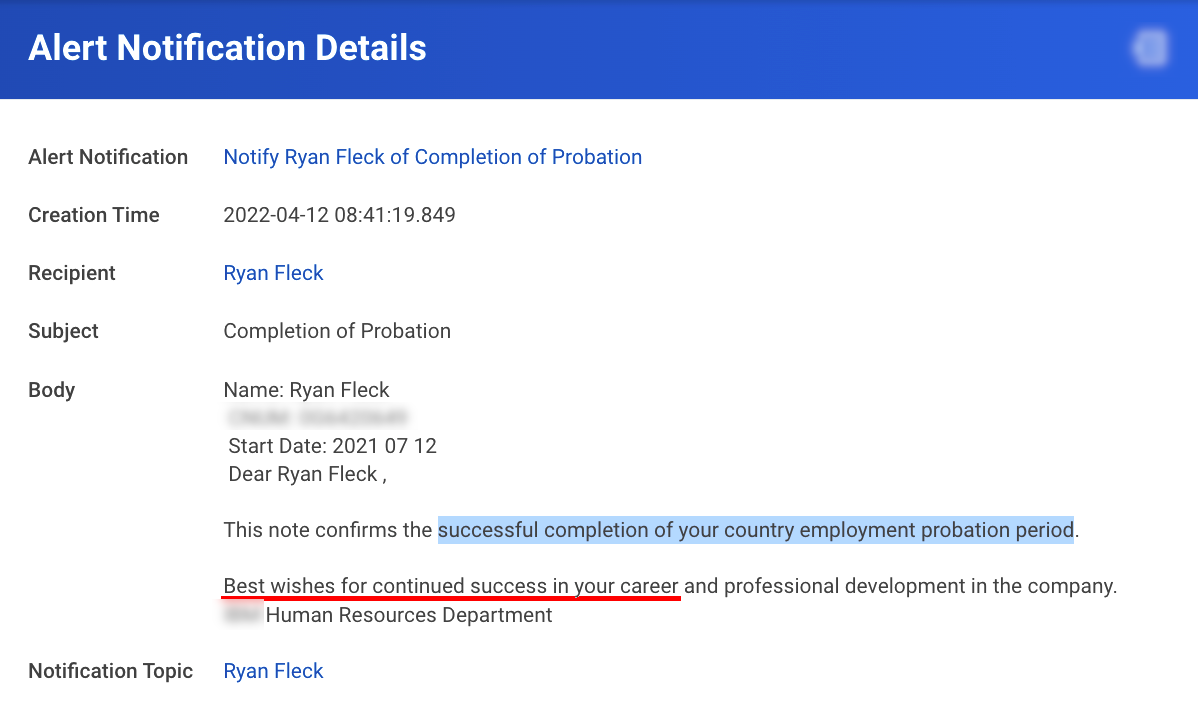Click the Notification Topic field label
Screen dimensions: 1198x705
110,671
